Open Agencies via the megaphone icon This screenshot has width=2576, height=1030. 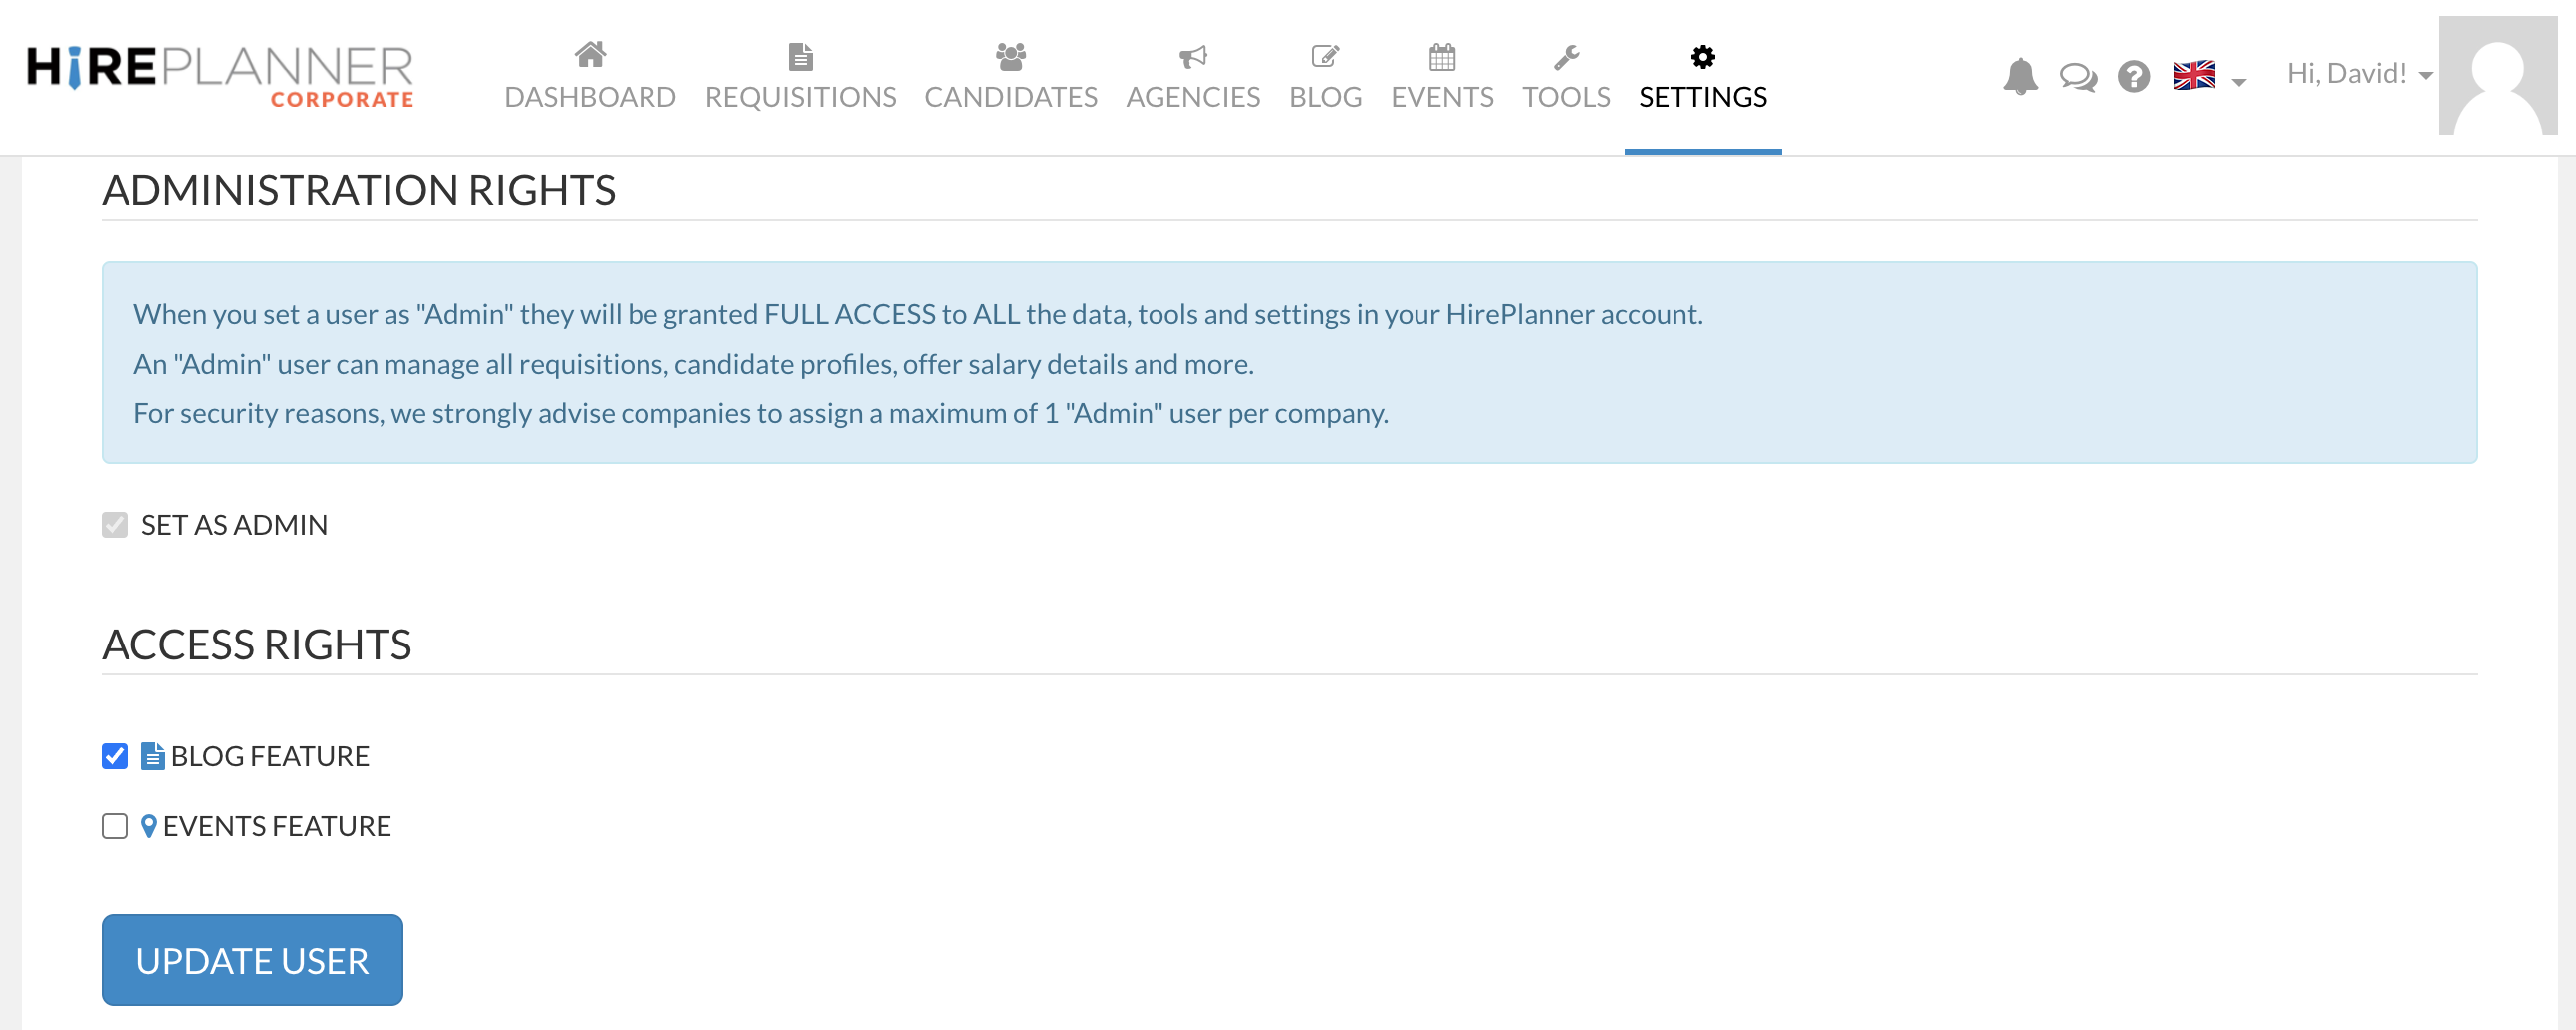(x=1193, y=57)
